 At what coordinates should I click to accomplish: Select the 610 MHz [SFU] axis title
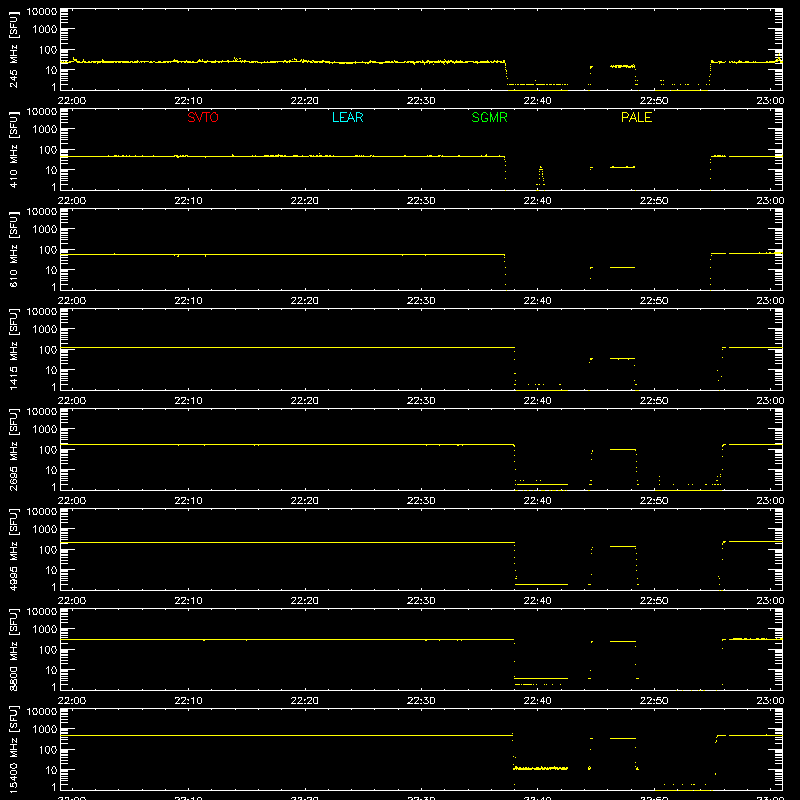pos(14,249)
